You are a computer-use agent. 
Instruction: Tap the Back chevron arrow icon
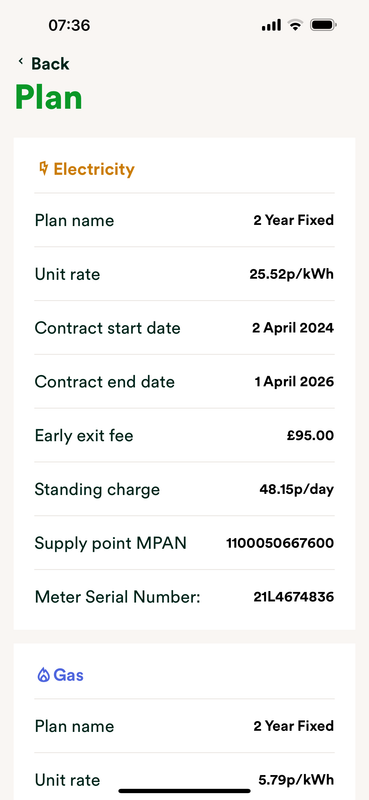[21, 62]
